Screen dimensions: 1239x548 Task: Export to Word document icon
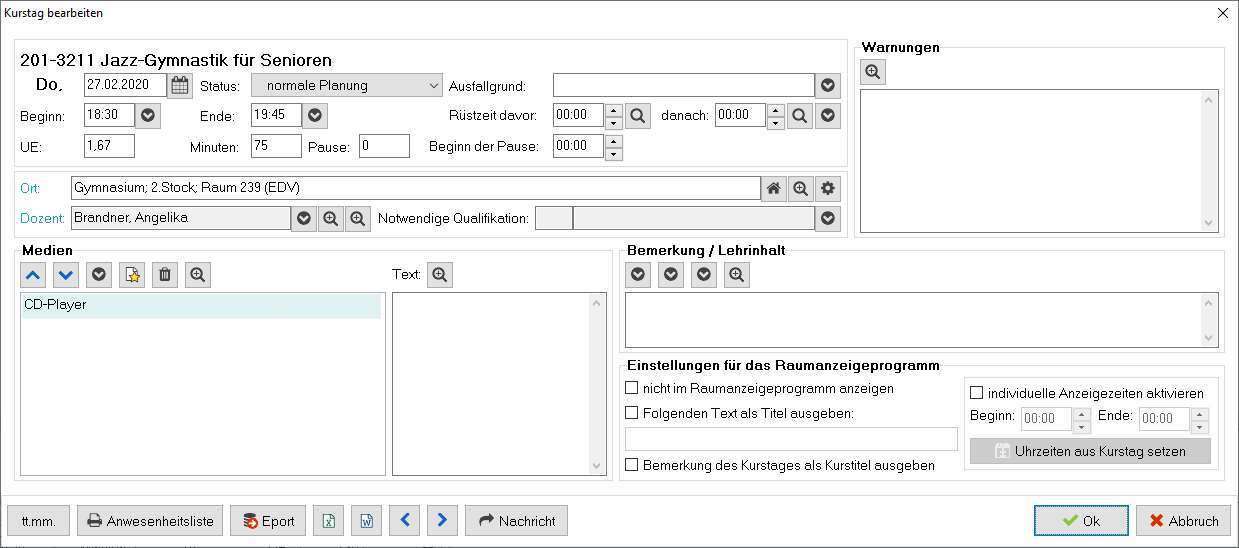[366, 521]
